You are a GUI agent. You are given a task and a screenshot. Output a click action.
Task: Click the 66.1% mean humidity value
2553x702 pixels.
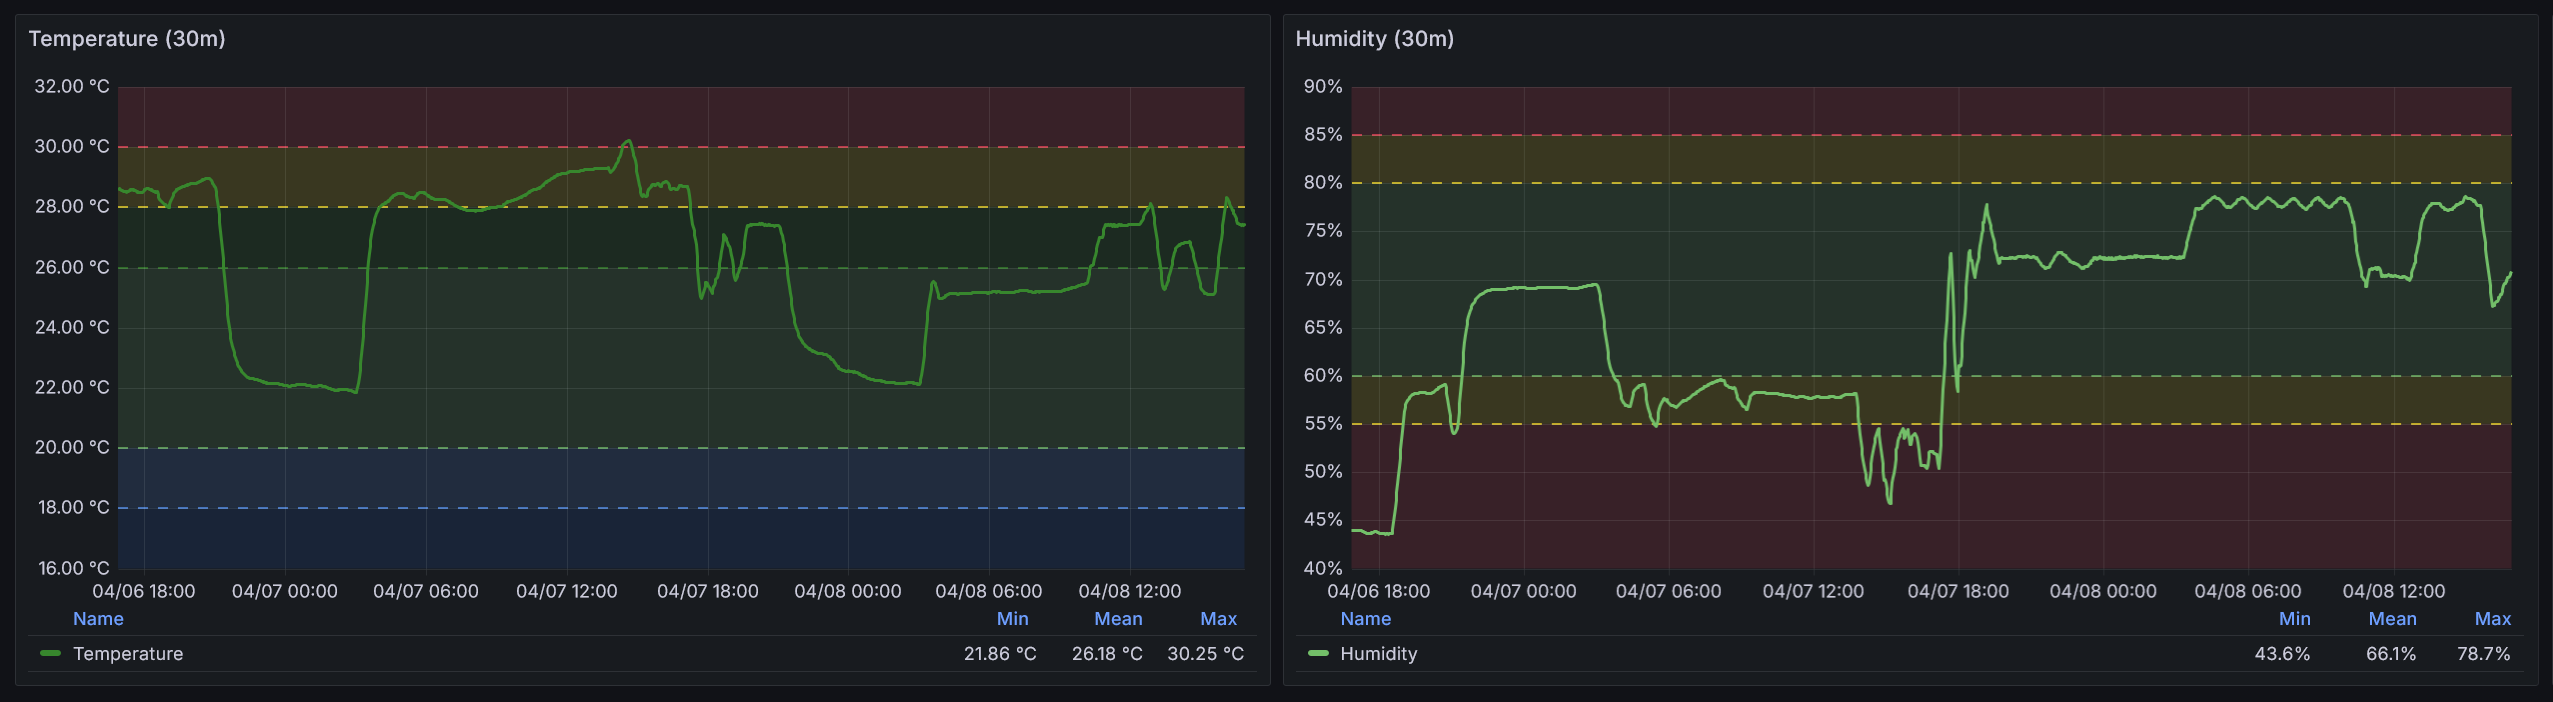(x=2390, y=654)
